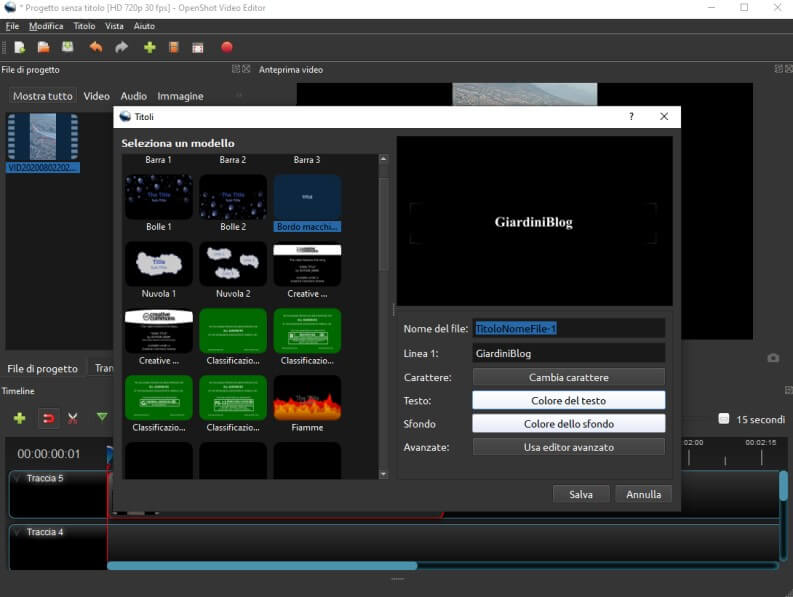793x597 pixels.
Task: Expand the Traccia 5 track menu arrow
Action: [x=17, y=478]
